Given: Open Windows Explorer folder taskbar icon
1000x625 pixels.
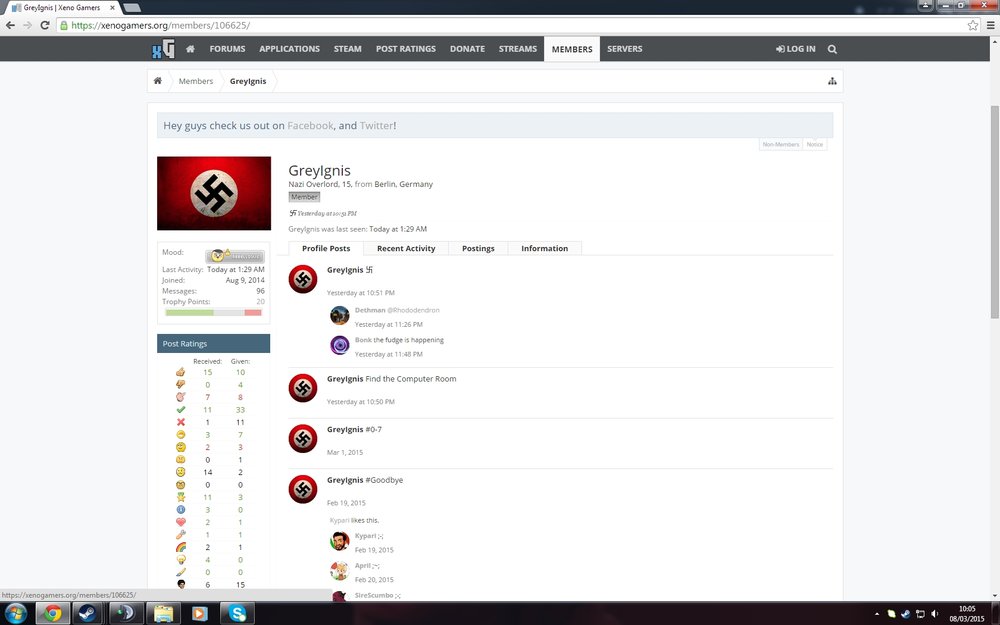Looking at the screenshot, I should [163, 614].
